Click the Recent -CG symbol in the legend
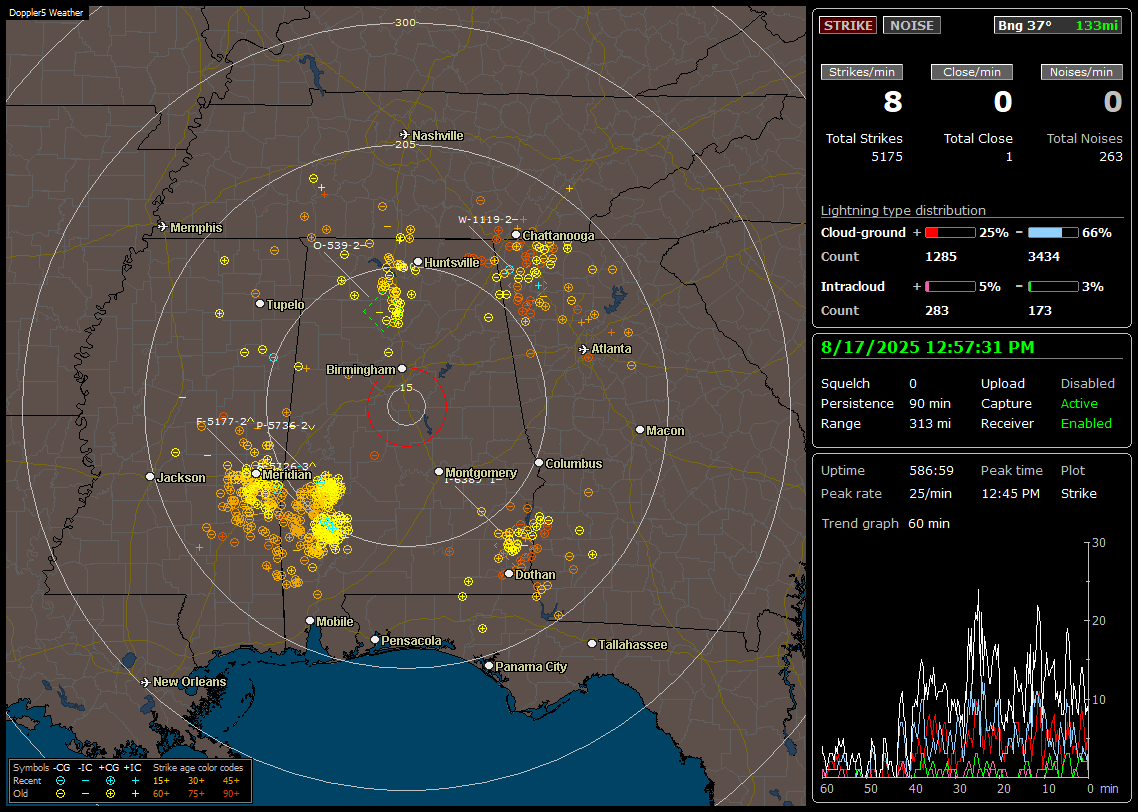 tap(61, 781)
